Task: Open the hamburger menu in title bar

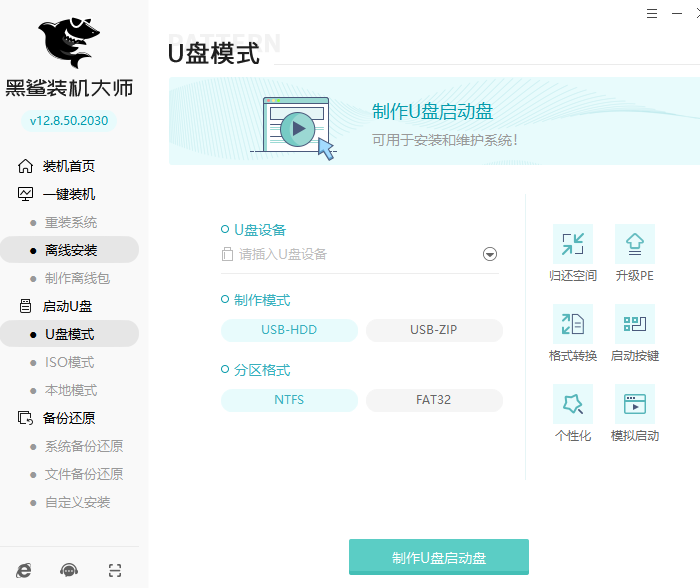Action: coord(652,14)
